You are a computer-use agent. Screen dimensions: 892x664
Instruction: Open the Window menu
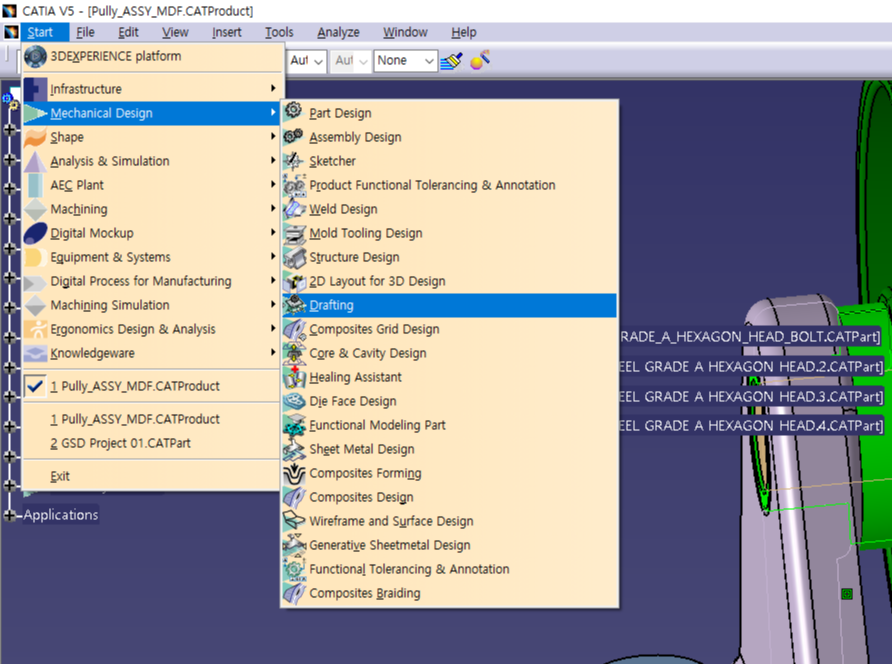(405, 32)
